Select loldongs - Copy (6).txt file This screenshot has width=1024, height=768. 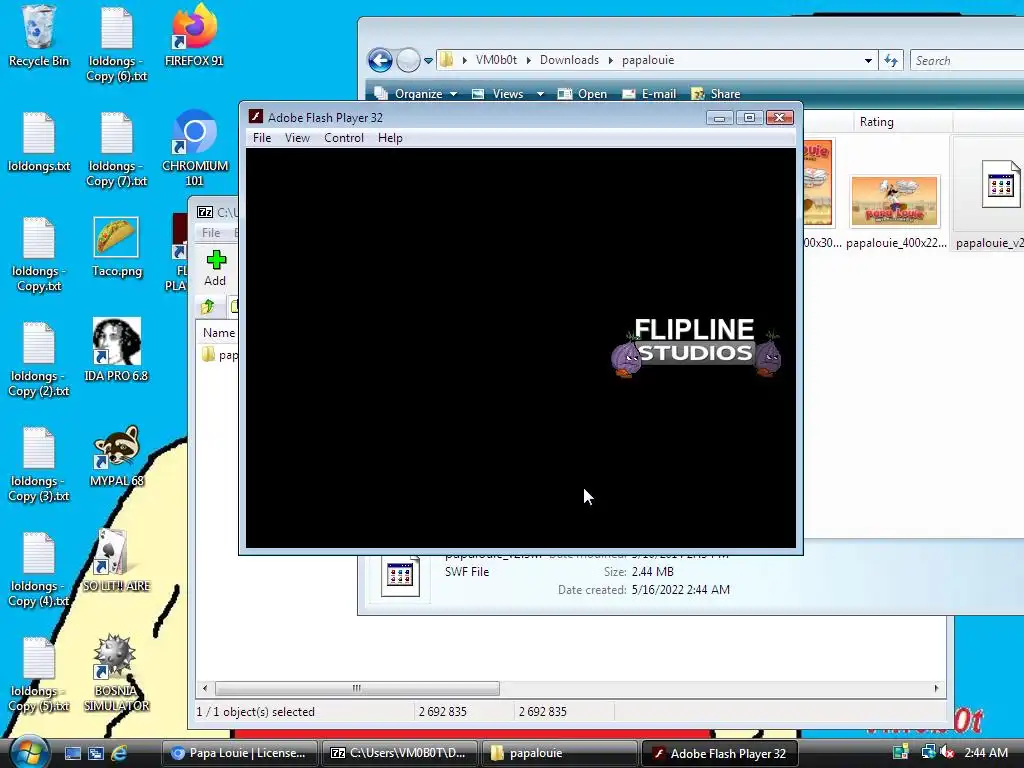(x=116, y=44)
